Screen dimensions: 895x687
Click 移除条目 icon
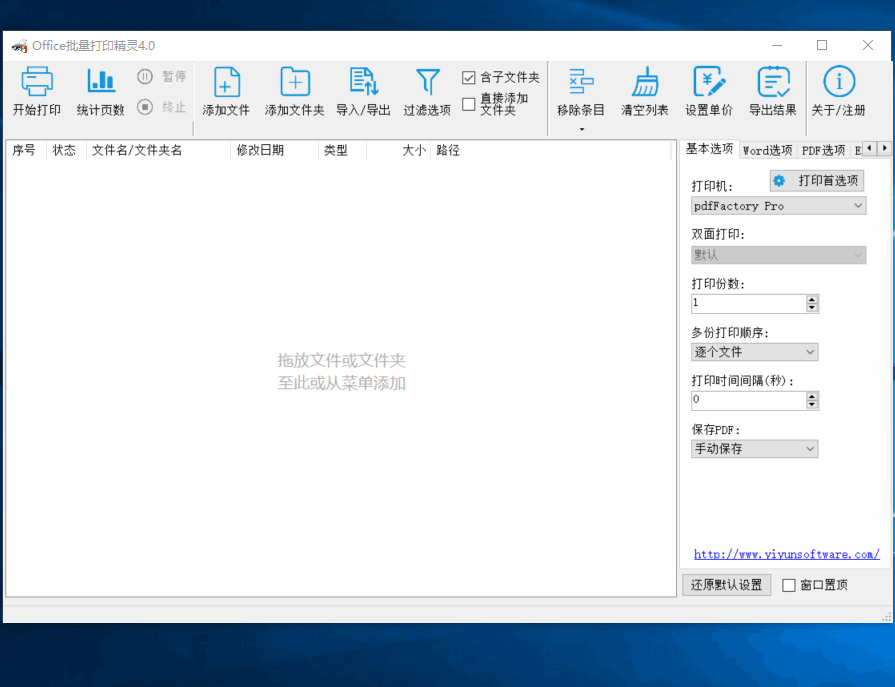[x=581, y=82]
